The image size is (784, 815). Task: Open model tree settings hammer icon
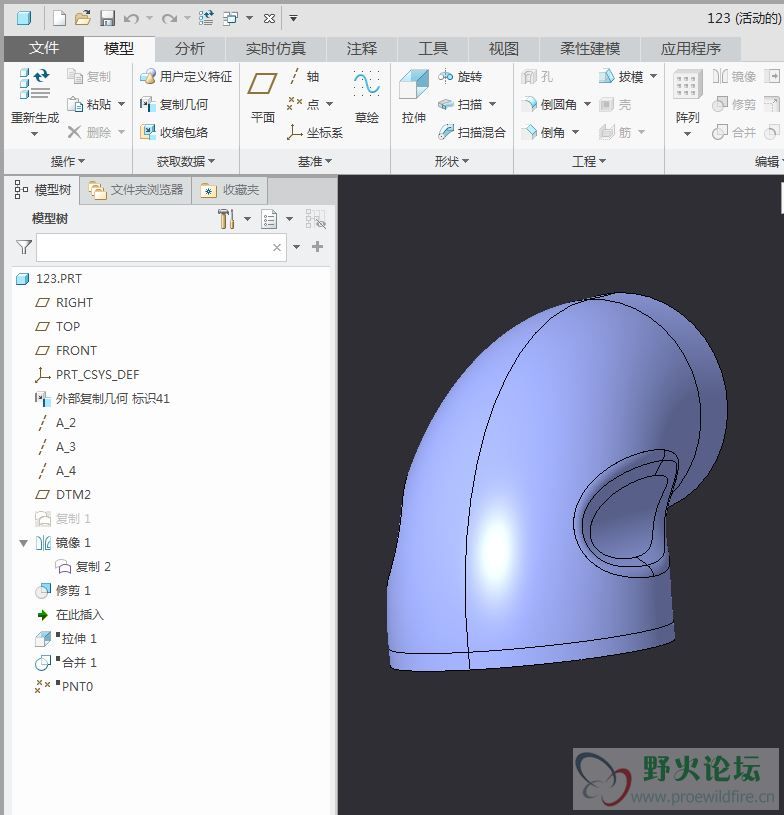226,219
